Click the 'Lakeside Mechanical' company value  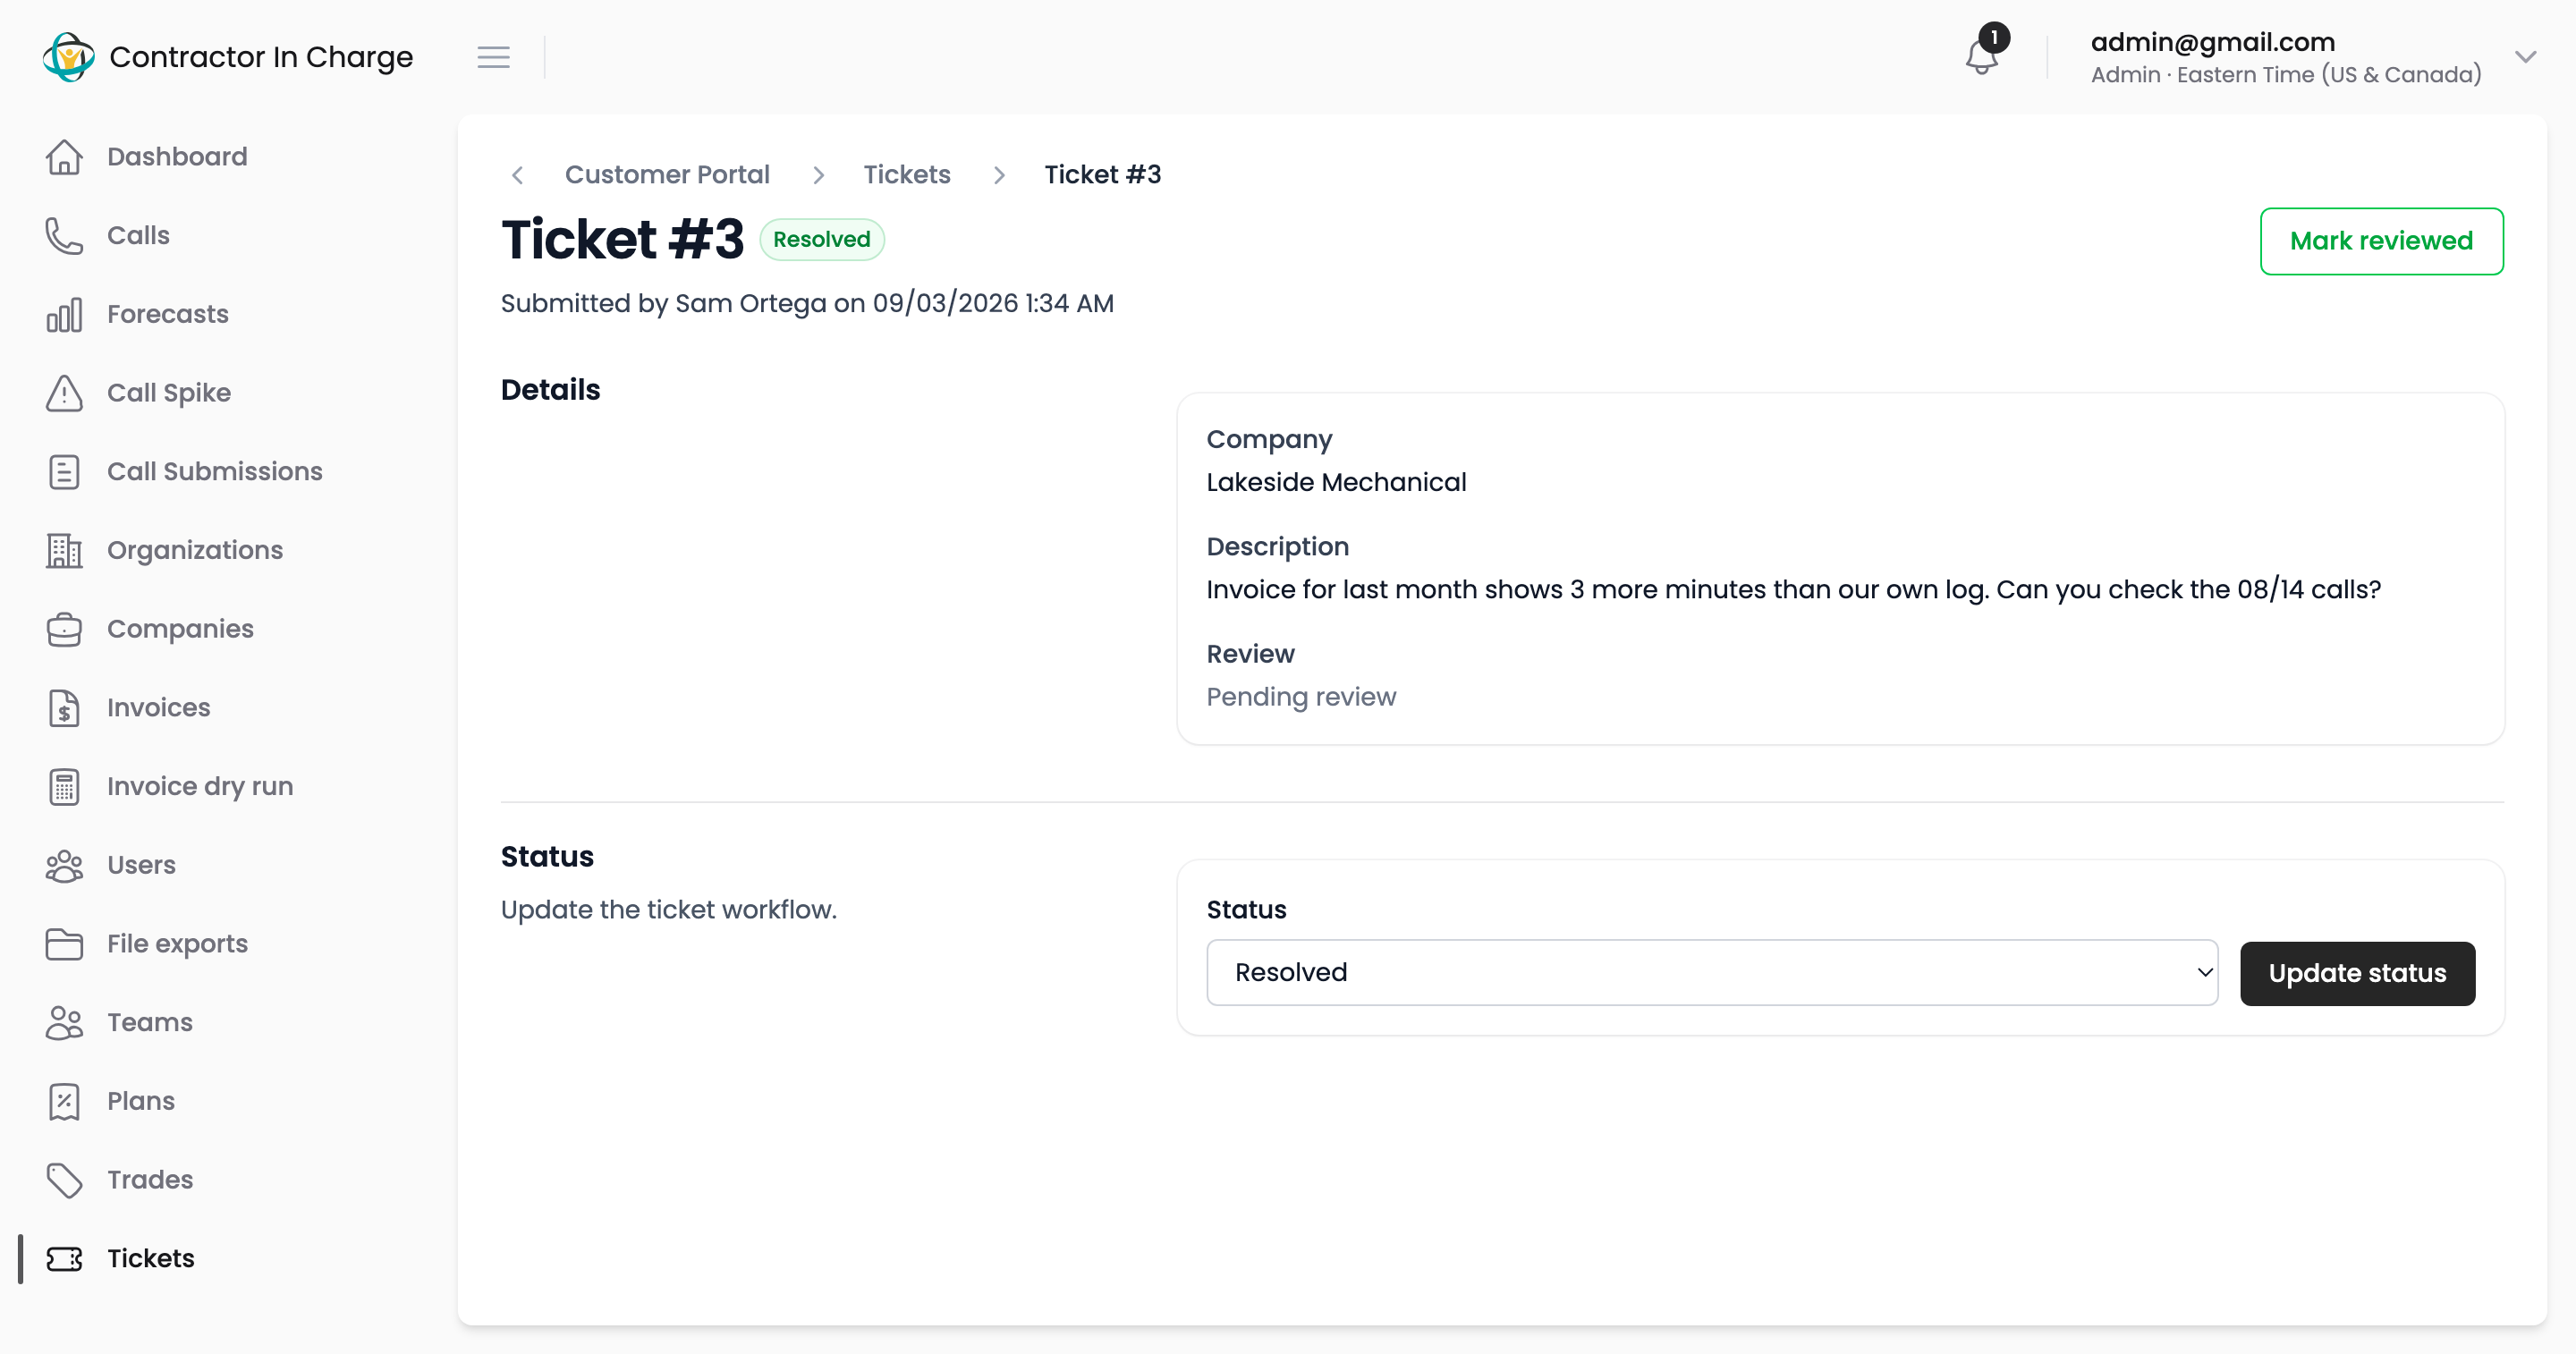1336,482
